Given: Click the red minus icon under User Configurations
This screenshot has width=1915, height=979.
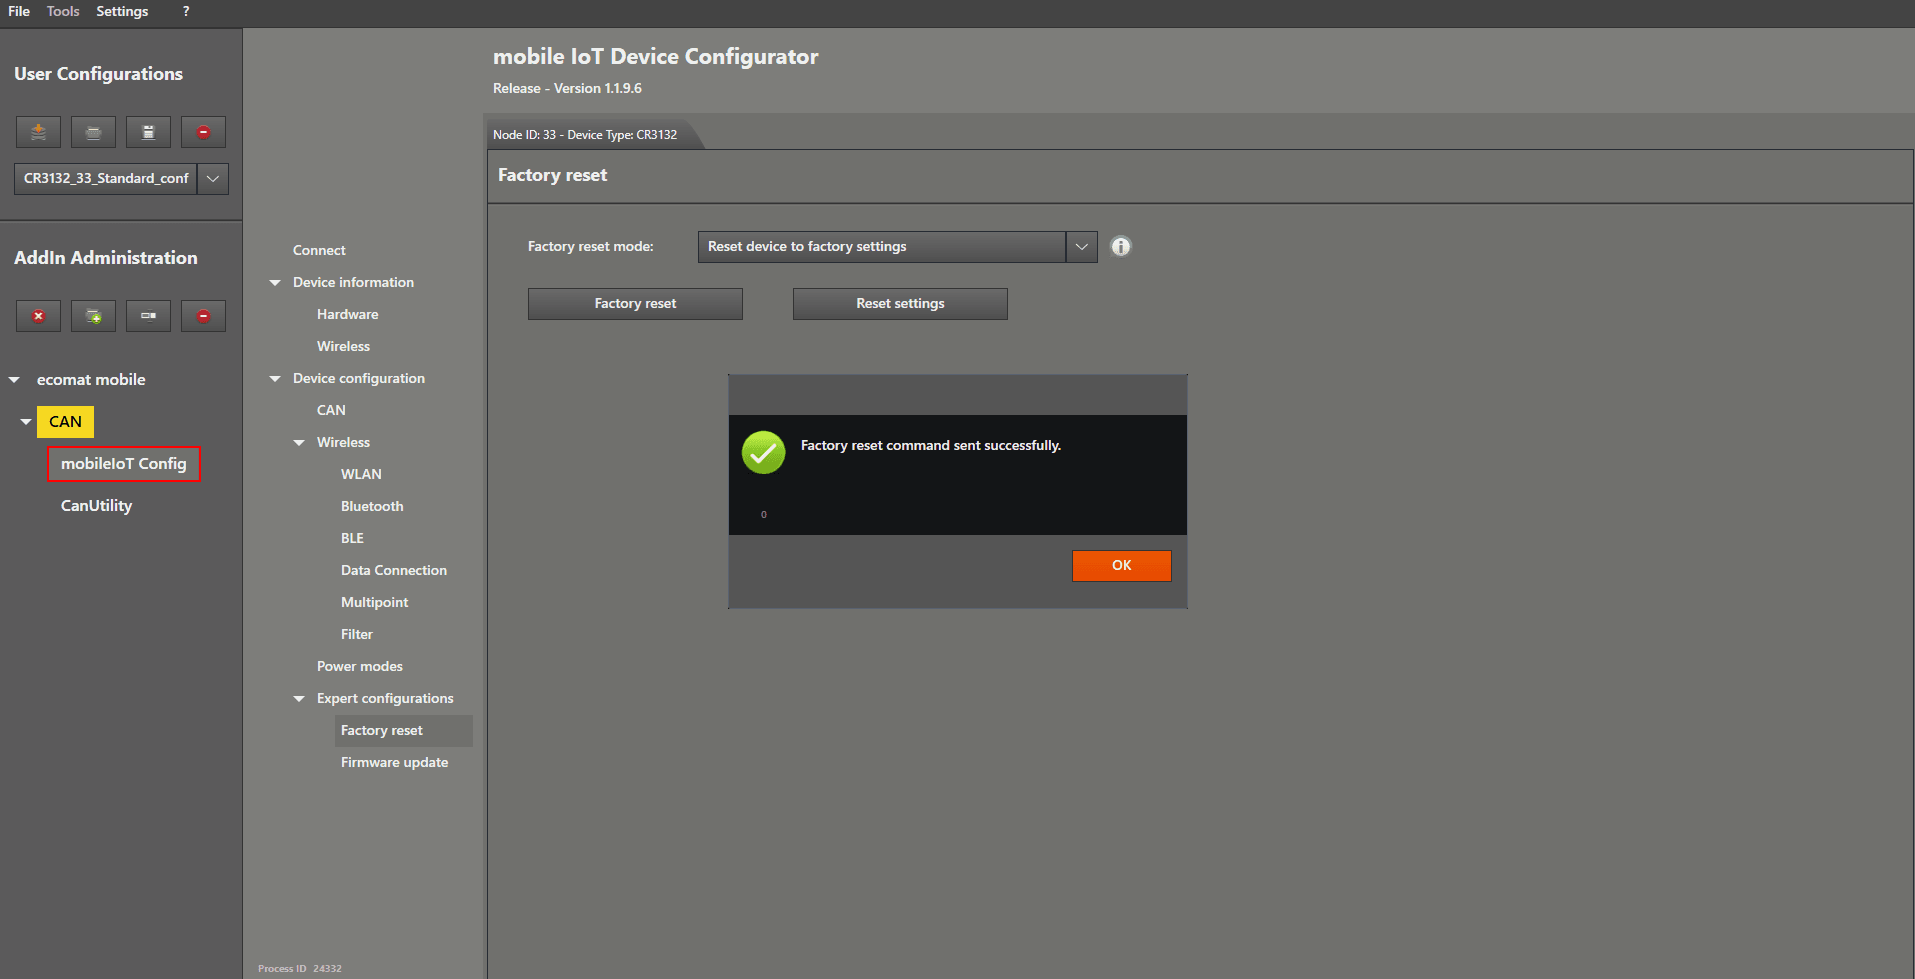Looking at the screenshot, I should click(203, 132).
